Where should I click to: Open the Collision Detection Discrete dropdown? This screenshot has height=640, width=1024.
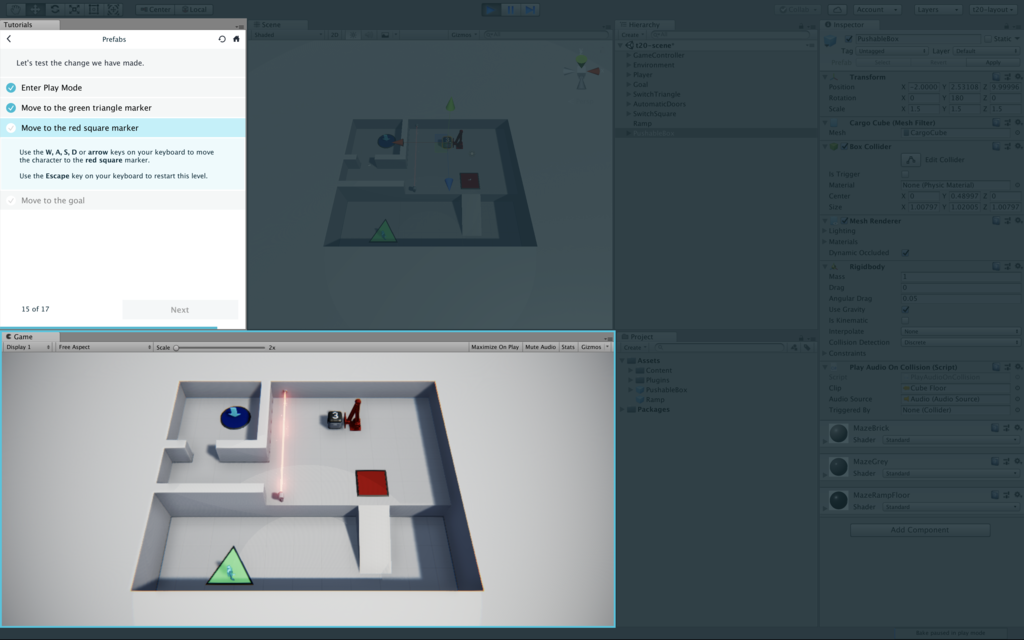coord(960,342)
